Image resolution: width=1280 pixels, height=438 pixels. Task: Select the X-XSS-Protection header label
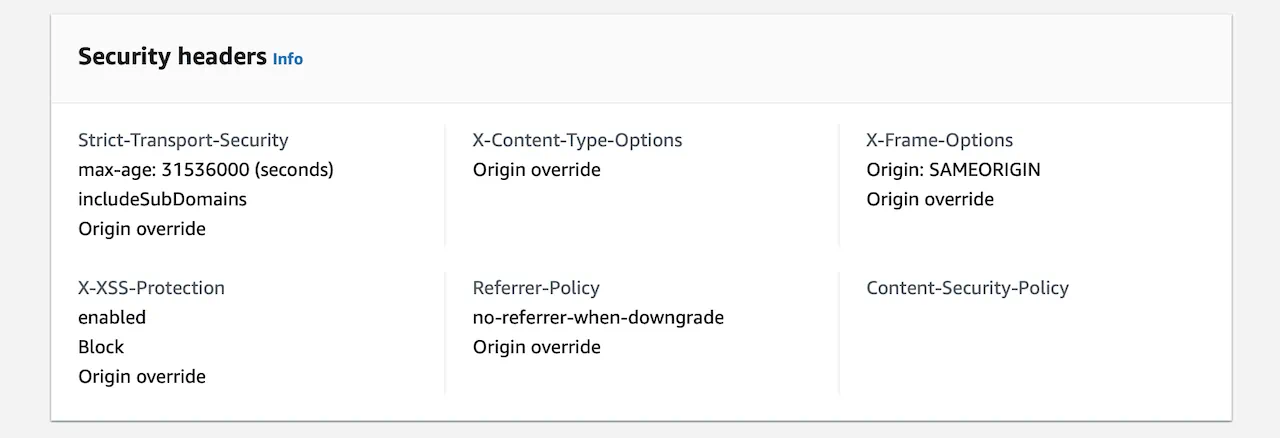(151, 288)
